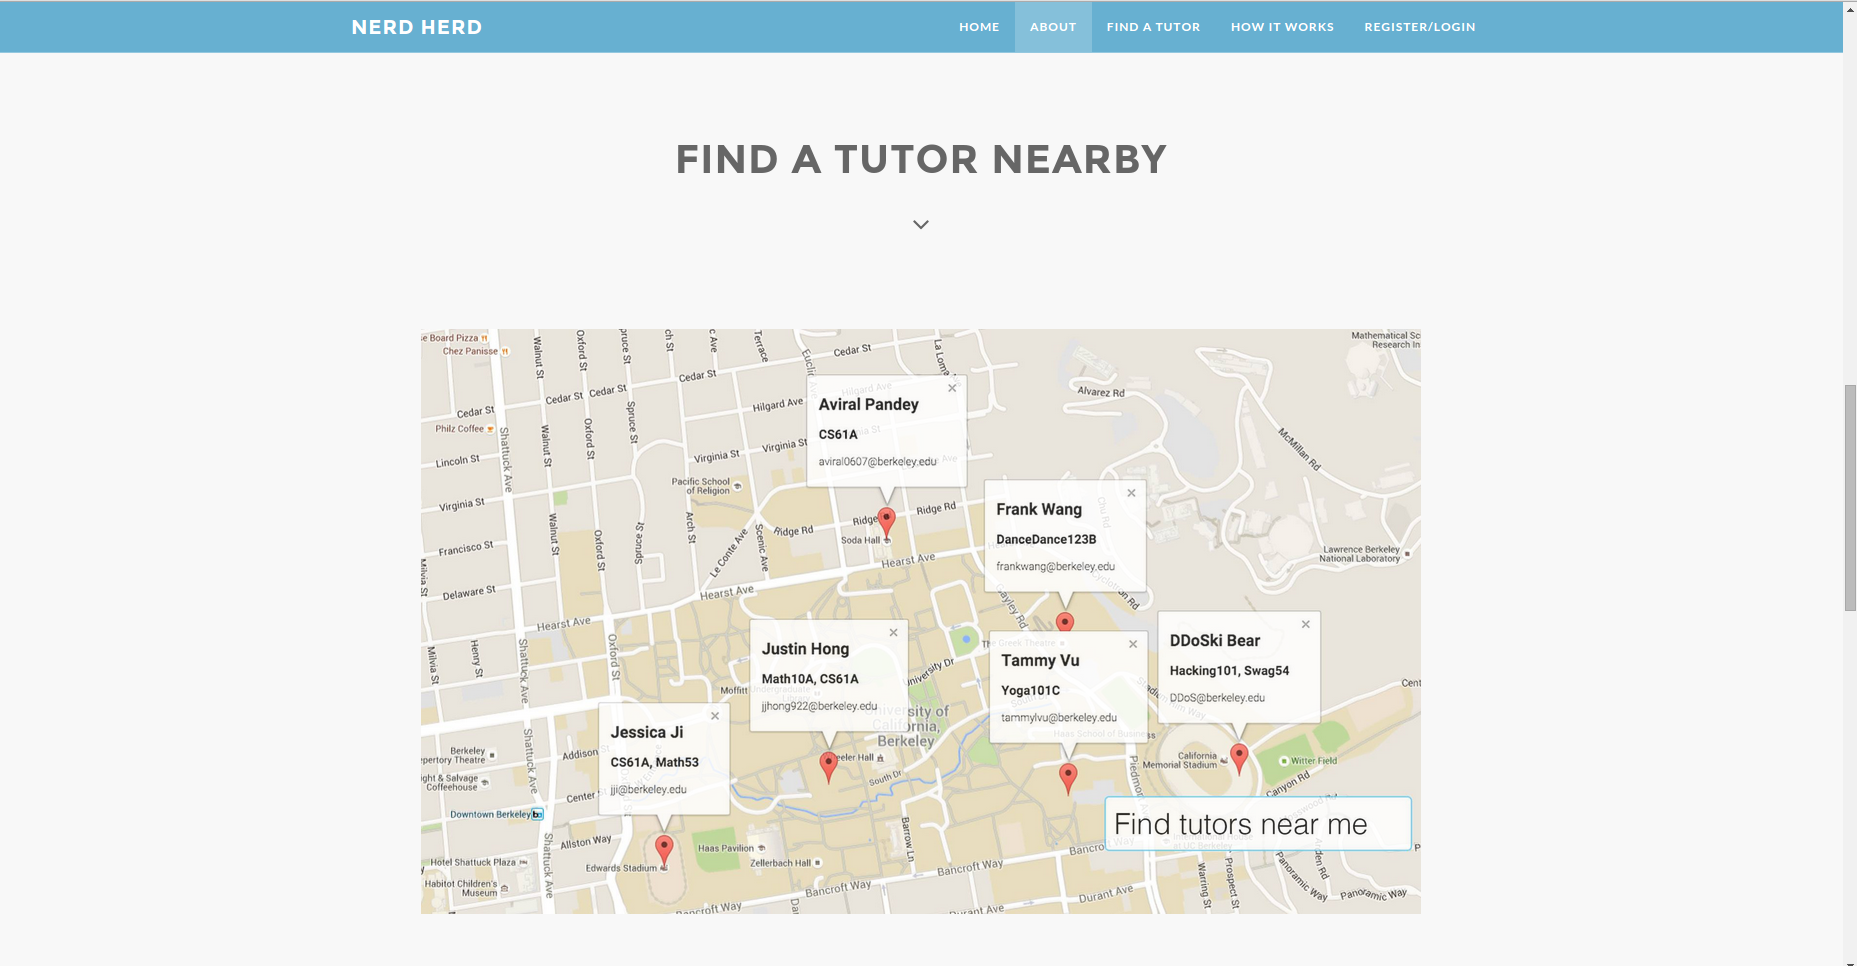Click Hacking101, Swag54 course text
The width and height of the screenshot is (1857, 966).
tap(1229, 670)
